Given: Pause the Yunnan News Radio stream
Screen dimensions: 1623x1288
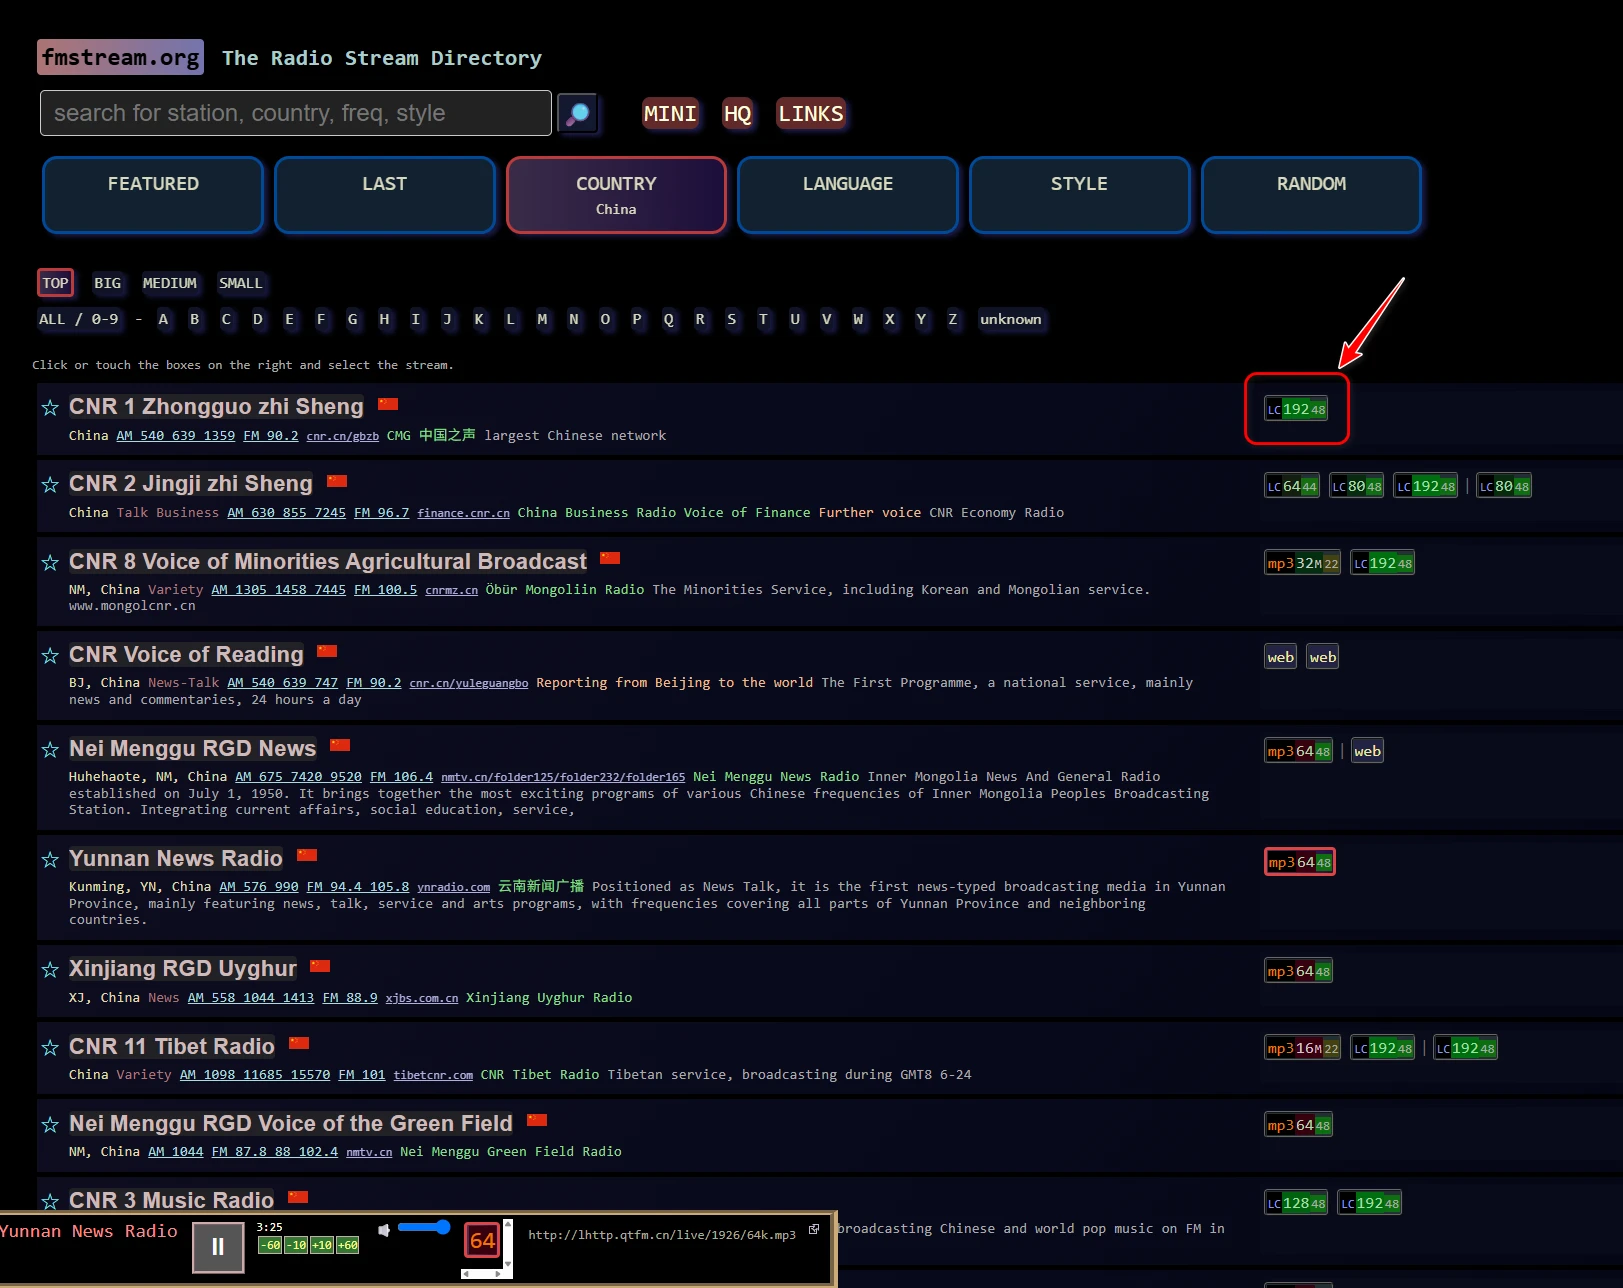Looking at the screenshot, I should click(x=218, y=1247).
